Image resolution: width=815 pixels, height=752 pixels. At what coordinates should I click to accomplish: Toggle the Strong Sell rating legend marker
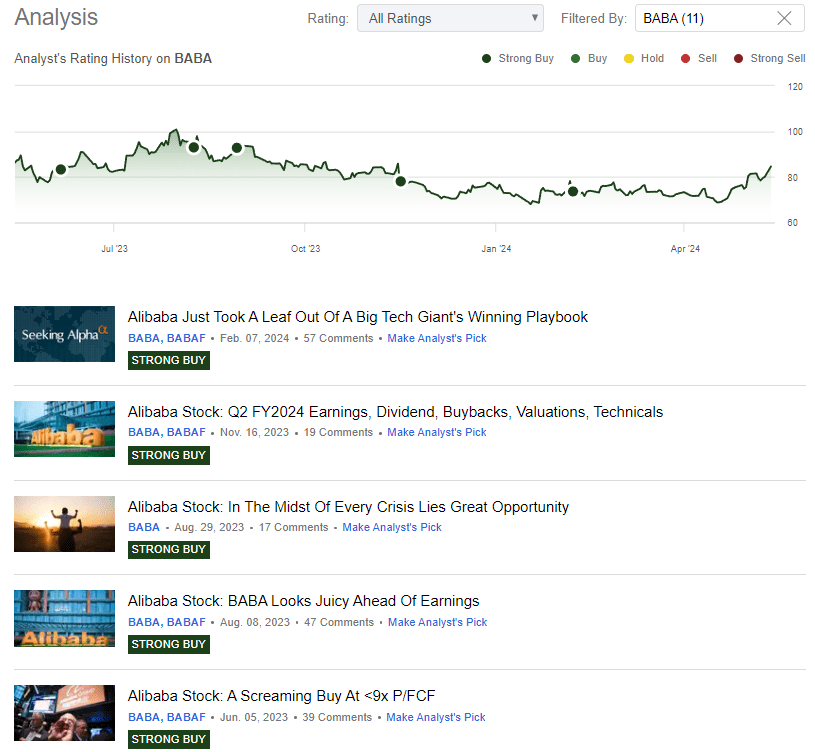pos(737,58)
